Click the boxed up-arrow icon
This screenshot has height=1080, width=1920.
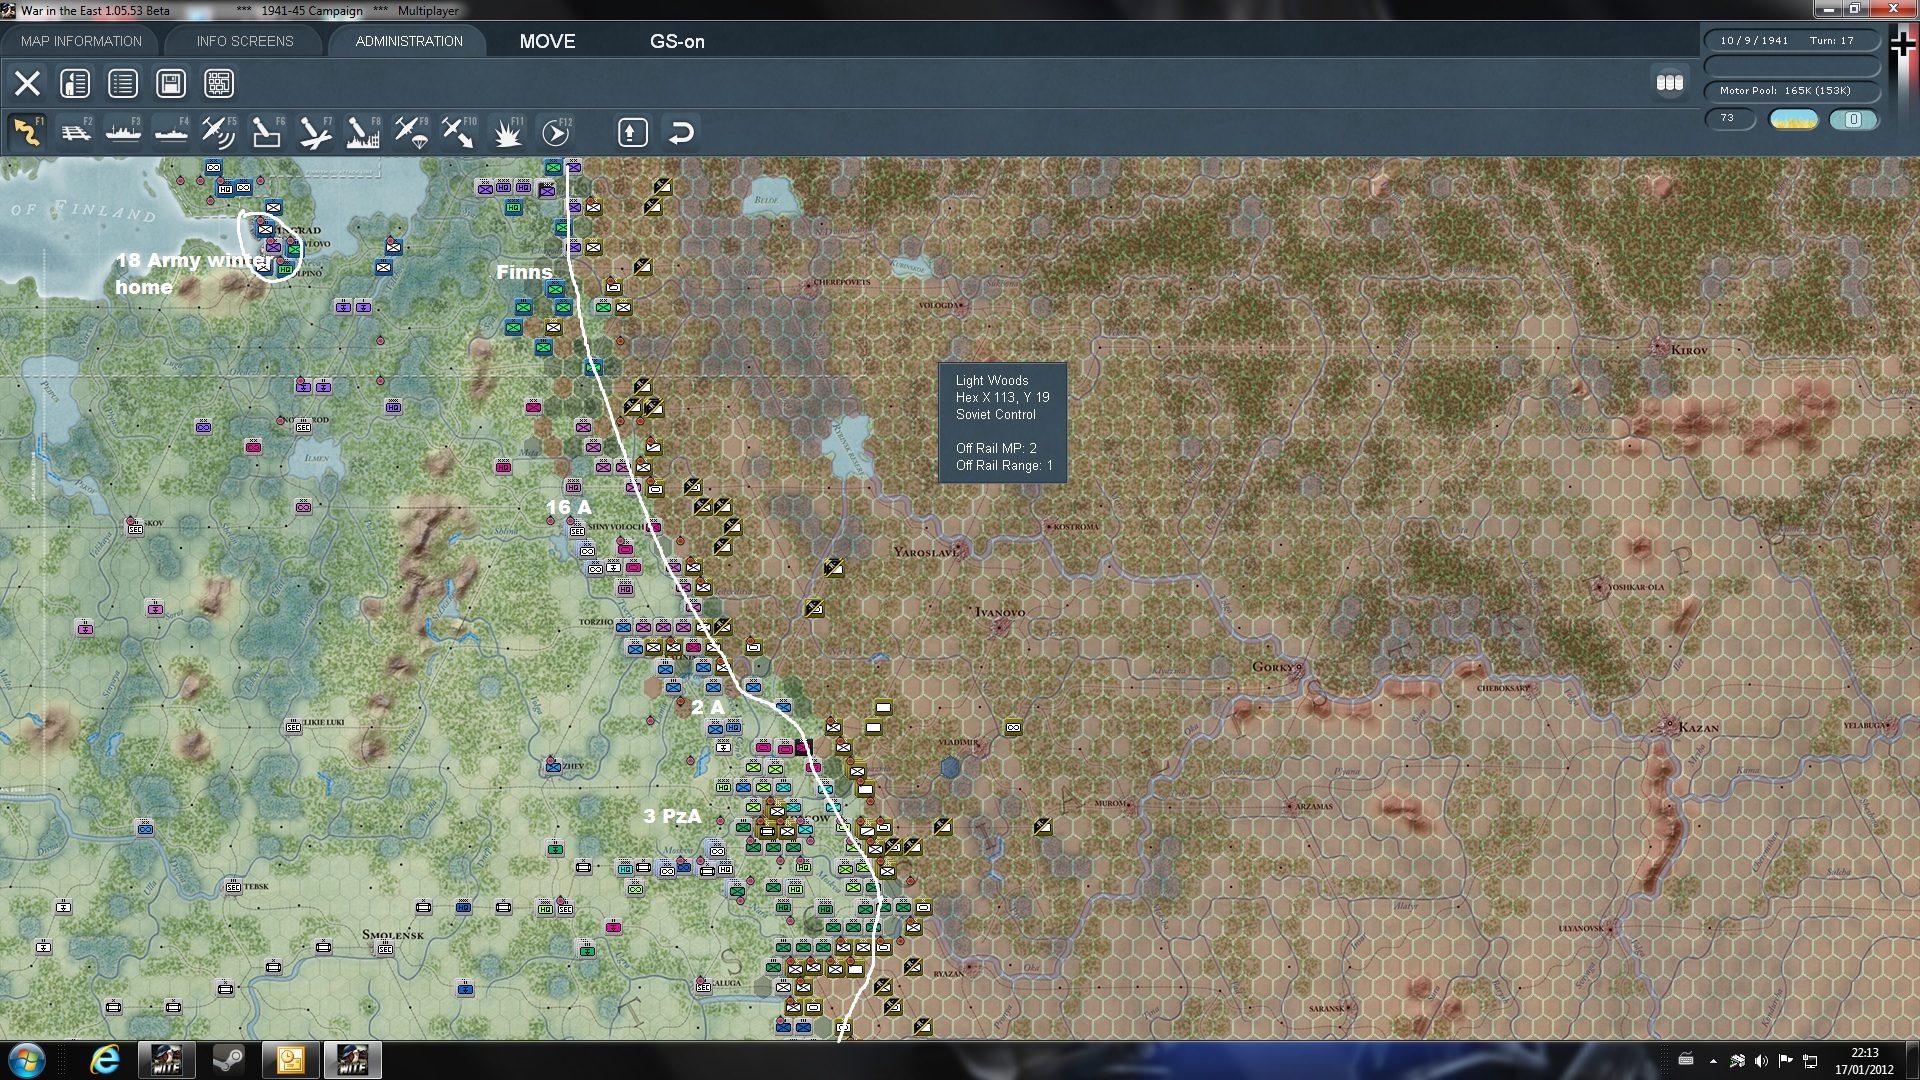pos(632,132)
